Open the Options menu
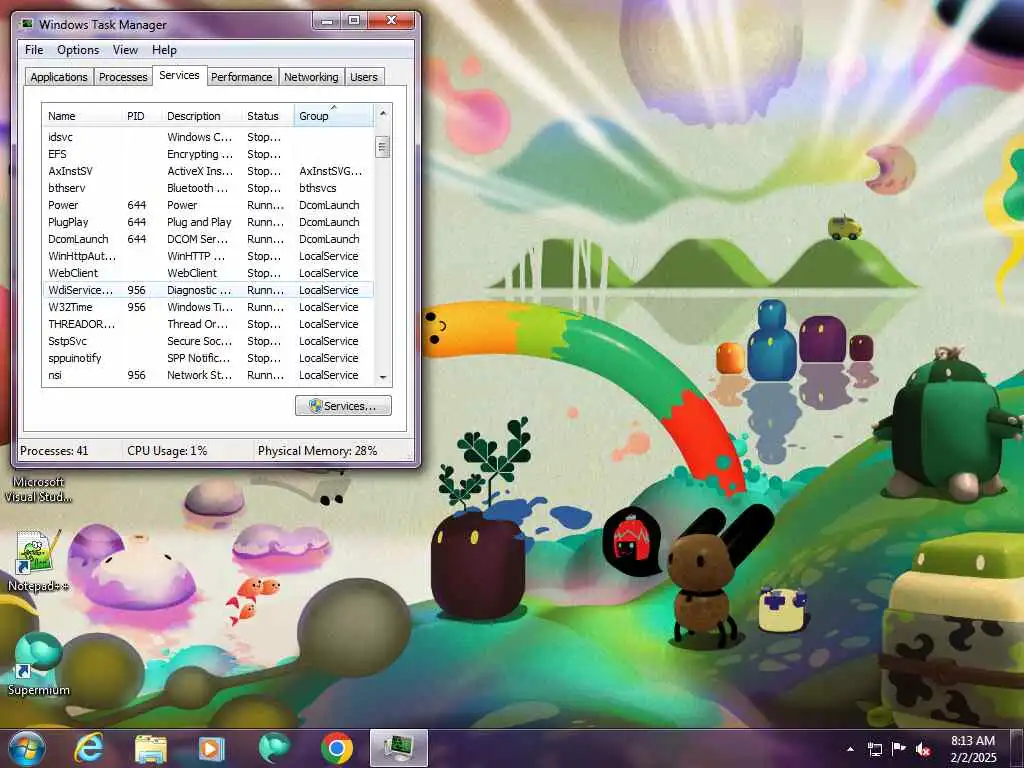 78,50
